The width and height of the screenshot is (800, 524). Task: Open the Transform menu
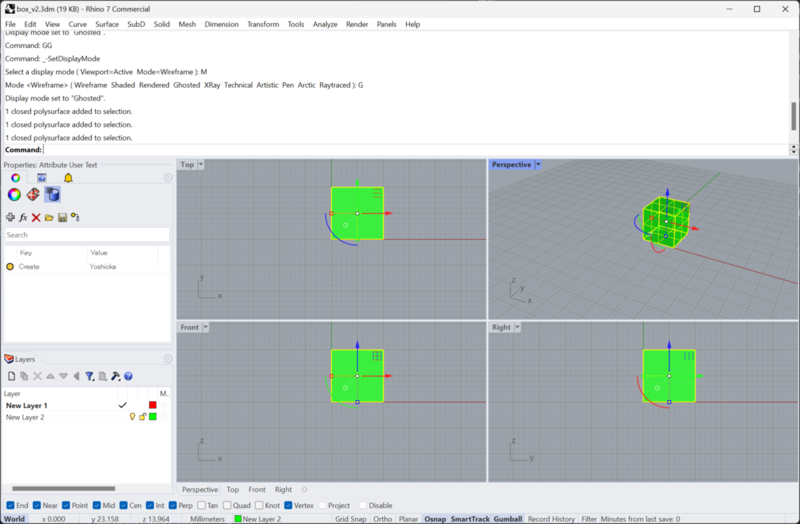[263, 24]
